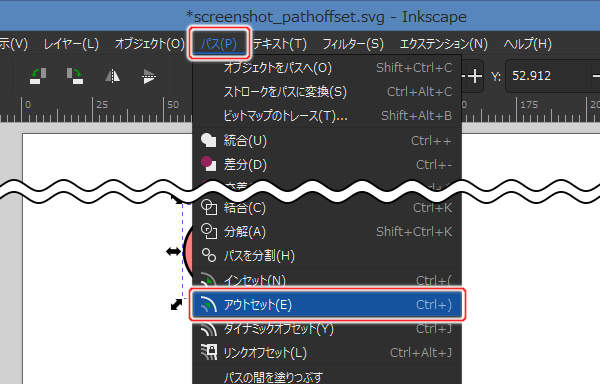Select 統合(U) union command
Screen dimensions: 600x384
click(x=327, y=141)
